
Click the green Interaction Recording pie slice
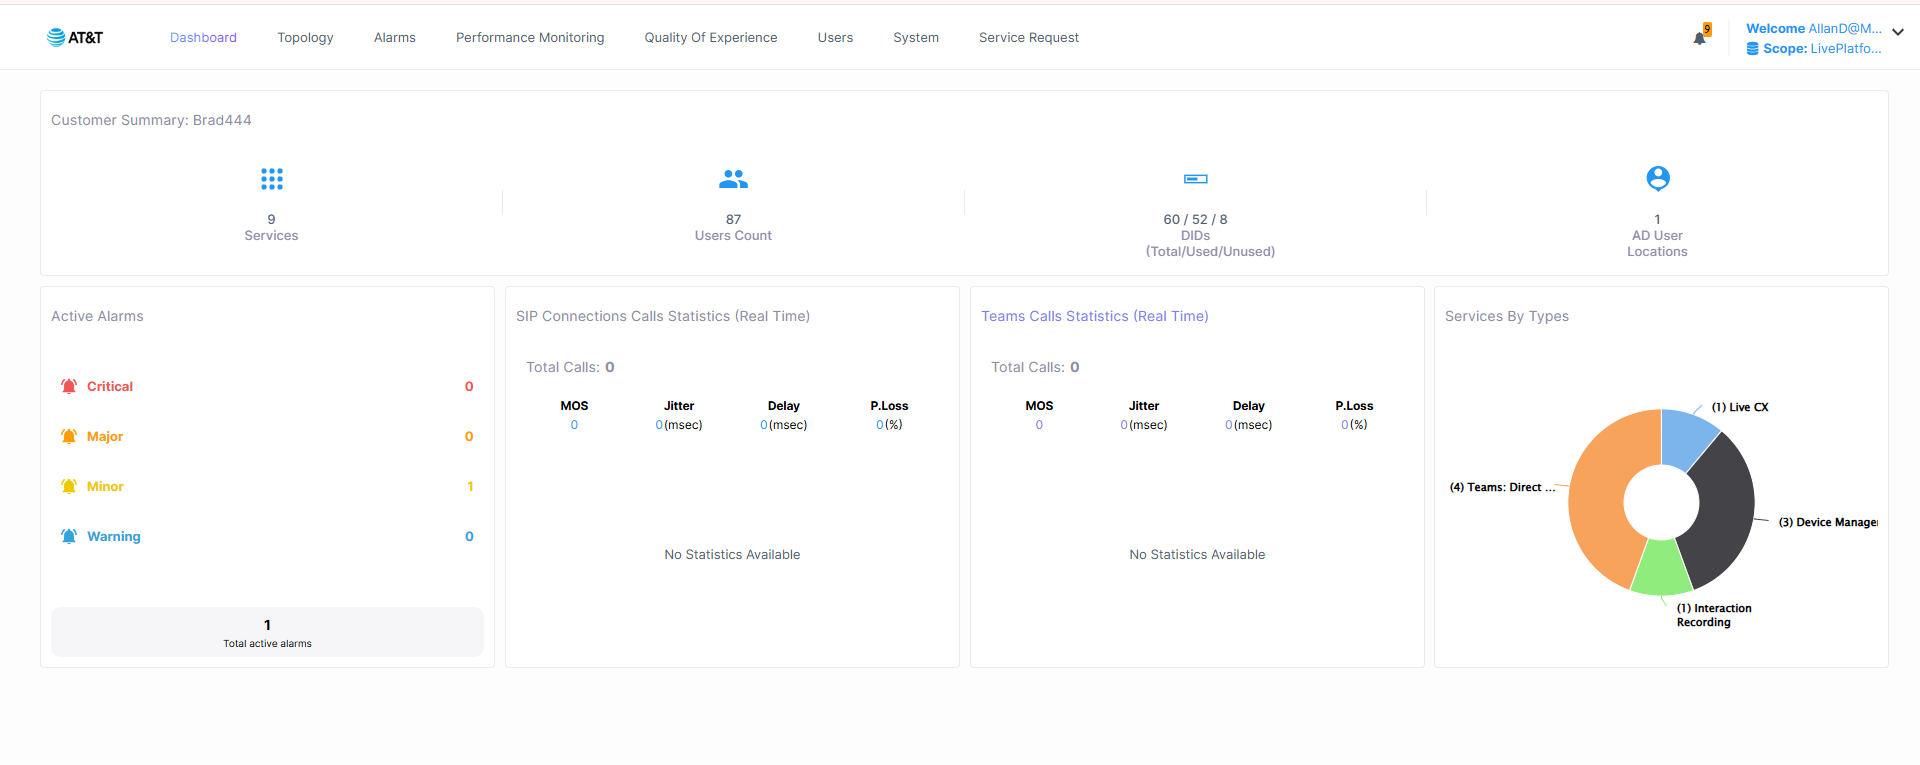1661,570
